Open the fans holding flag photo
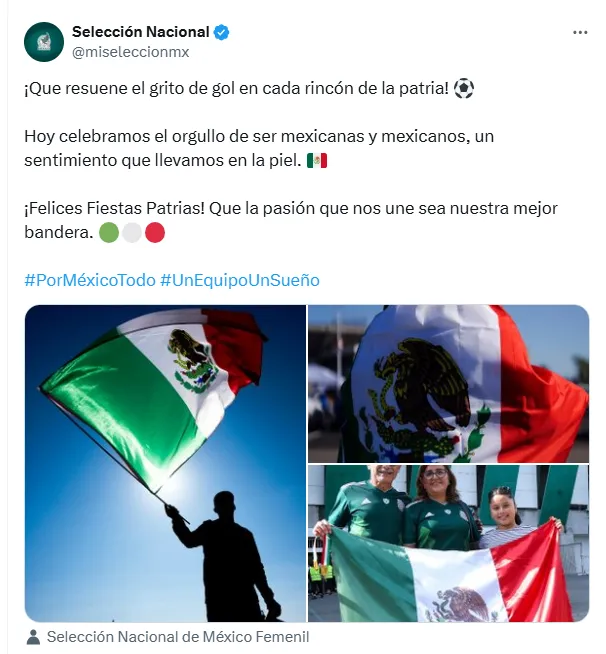Viewport: 606px width, 654px height. pyautogui.click(x=448, y=543)
